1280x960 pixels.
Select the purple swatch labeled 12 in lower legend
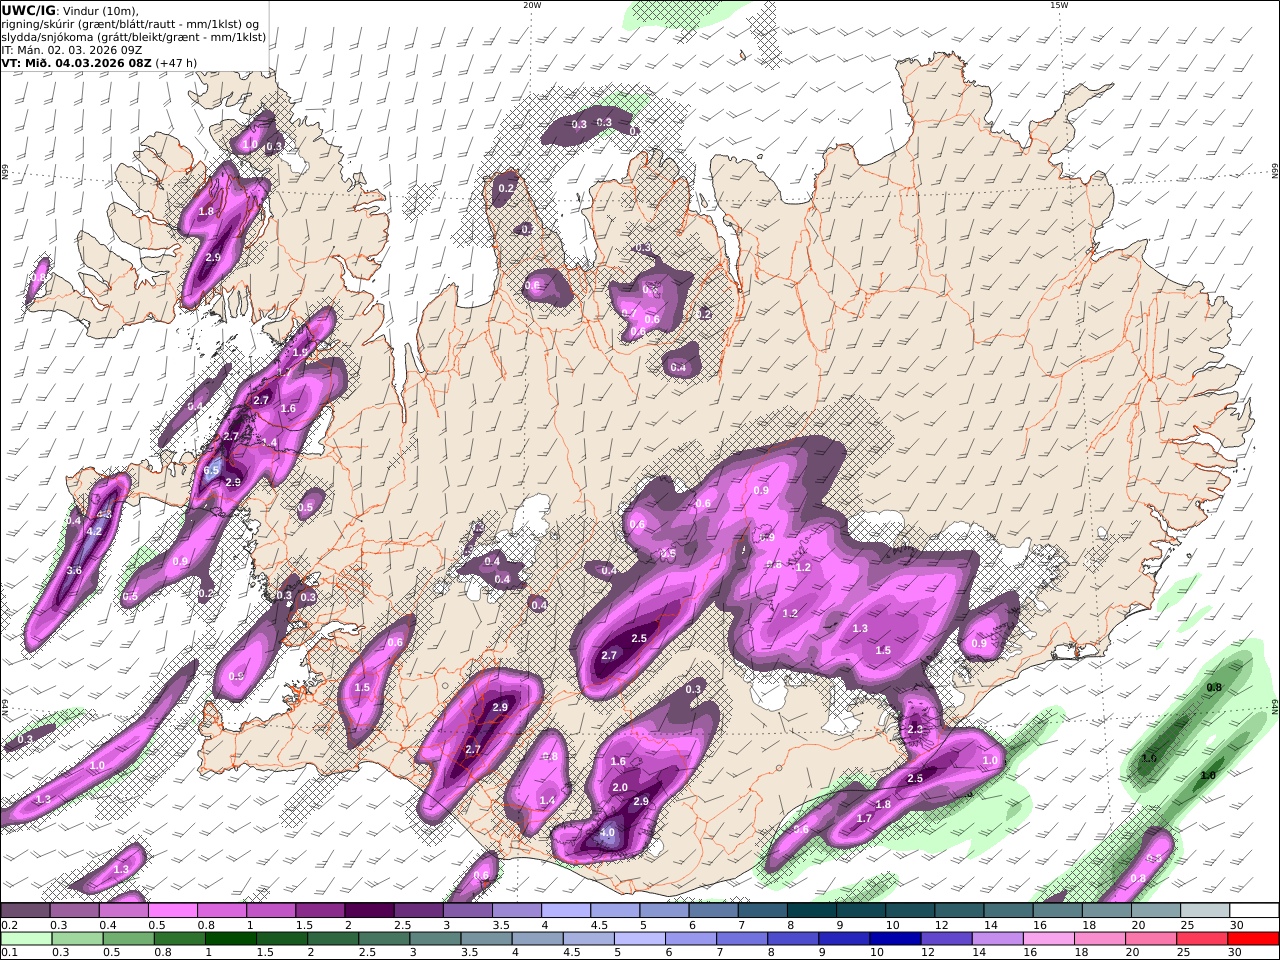[x=946, y=938]
